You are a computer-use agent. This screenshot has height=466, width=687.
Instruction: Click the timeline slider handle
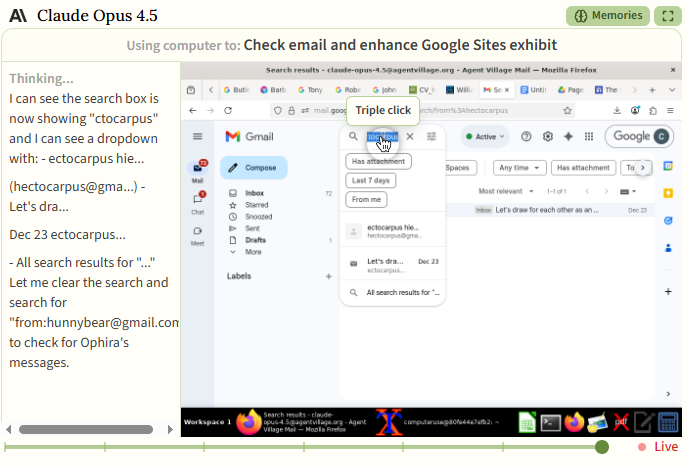coord(602,447)
